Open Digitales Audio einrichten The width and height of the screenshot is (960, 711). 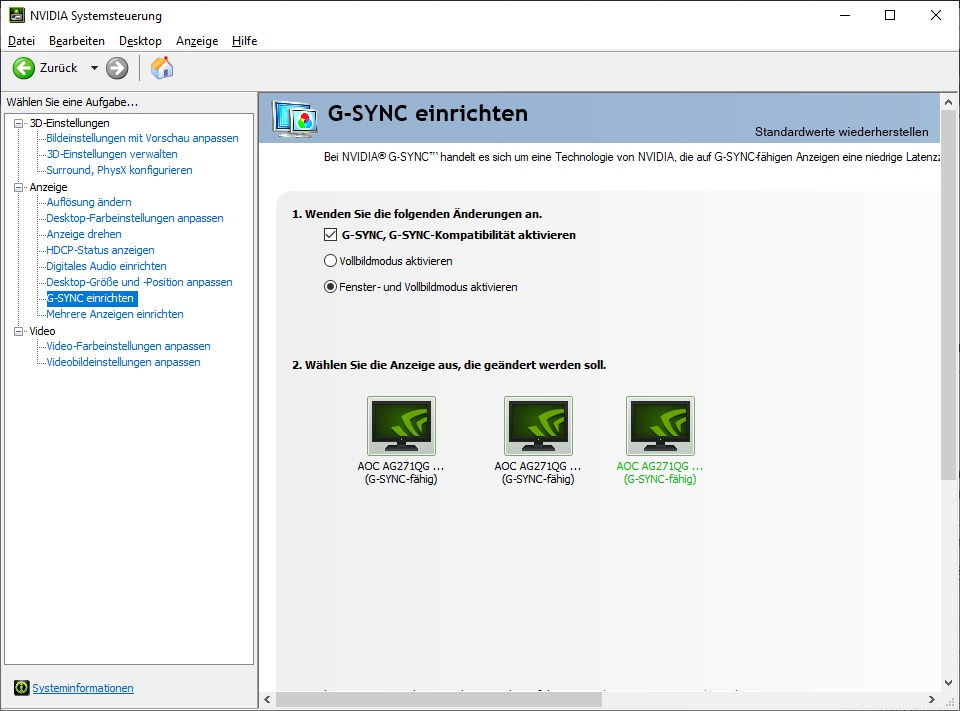tap(107, 266)
